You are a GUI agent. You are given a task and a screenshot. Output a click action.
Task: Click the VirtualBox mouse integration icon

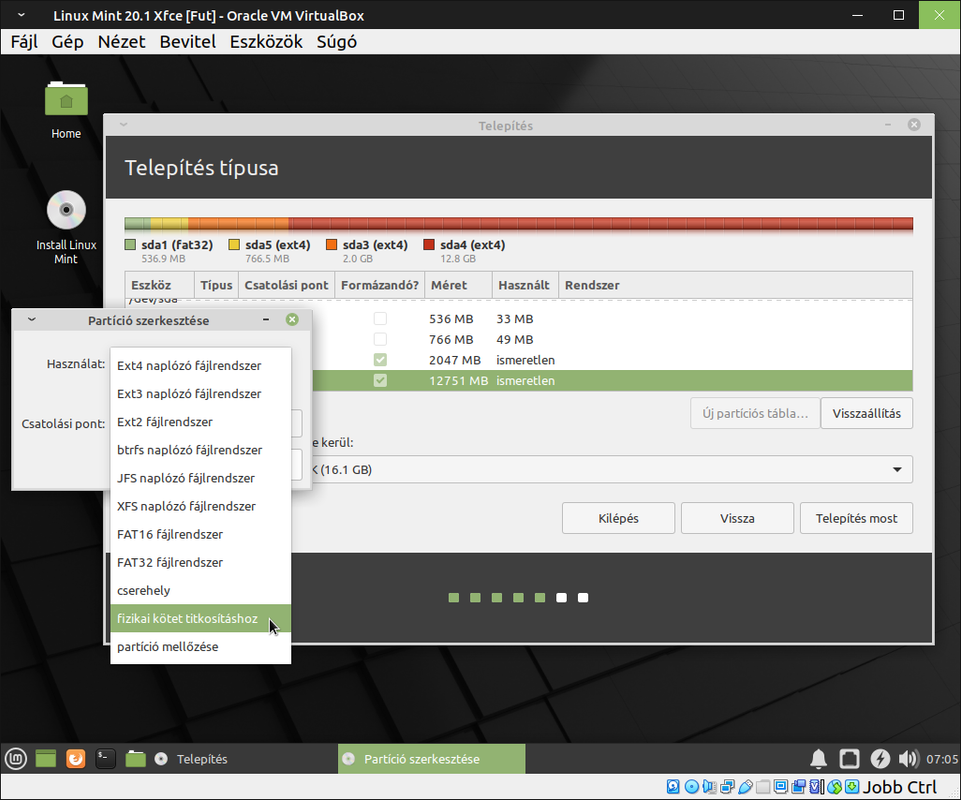(834, 787)
